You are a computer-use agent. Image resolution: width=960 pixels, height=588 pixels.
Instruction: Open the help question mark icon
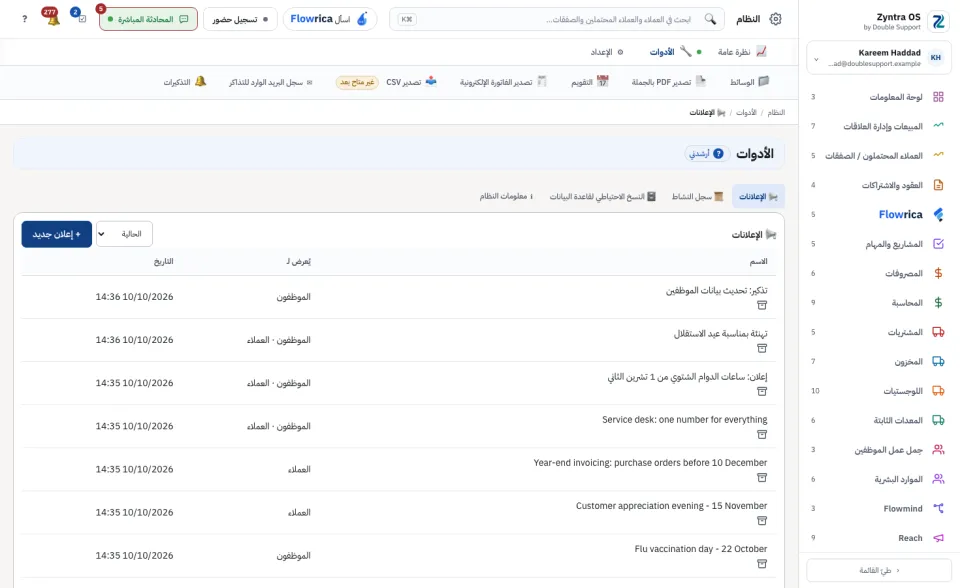(24, 19)
